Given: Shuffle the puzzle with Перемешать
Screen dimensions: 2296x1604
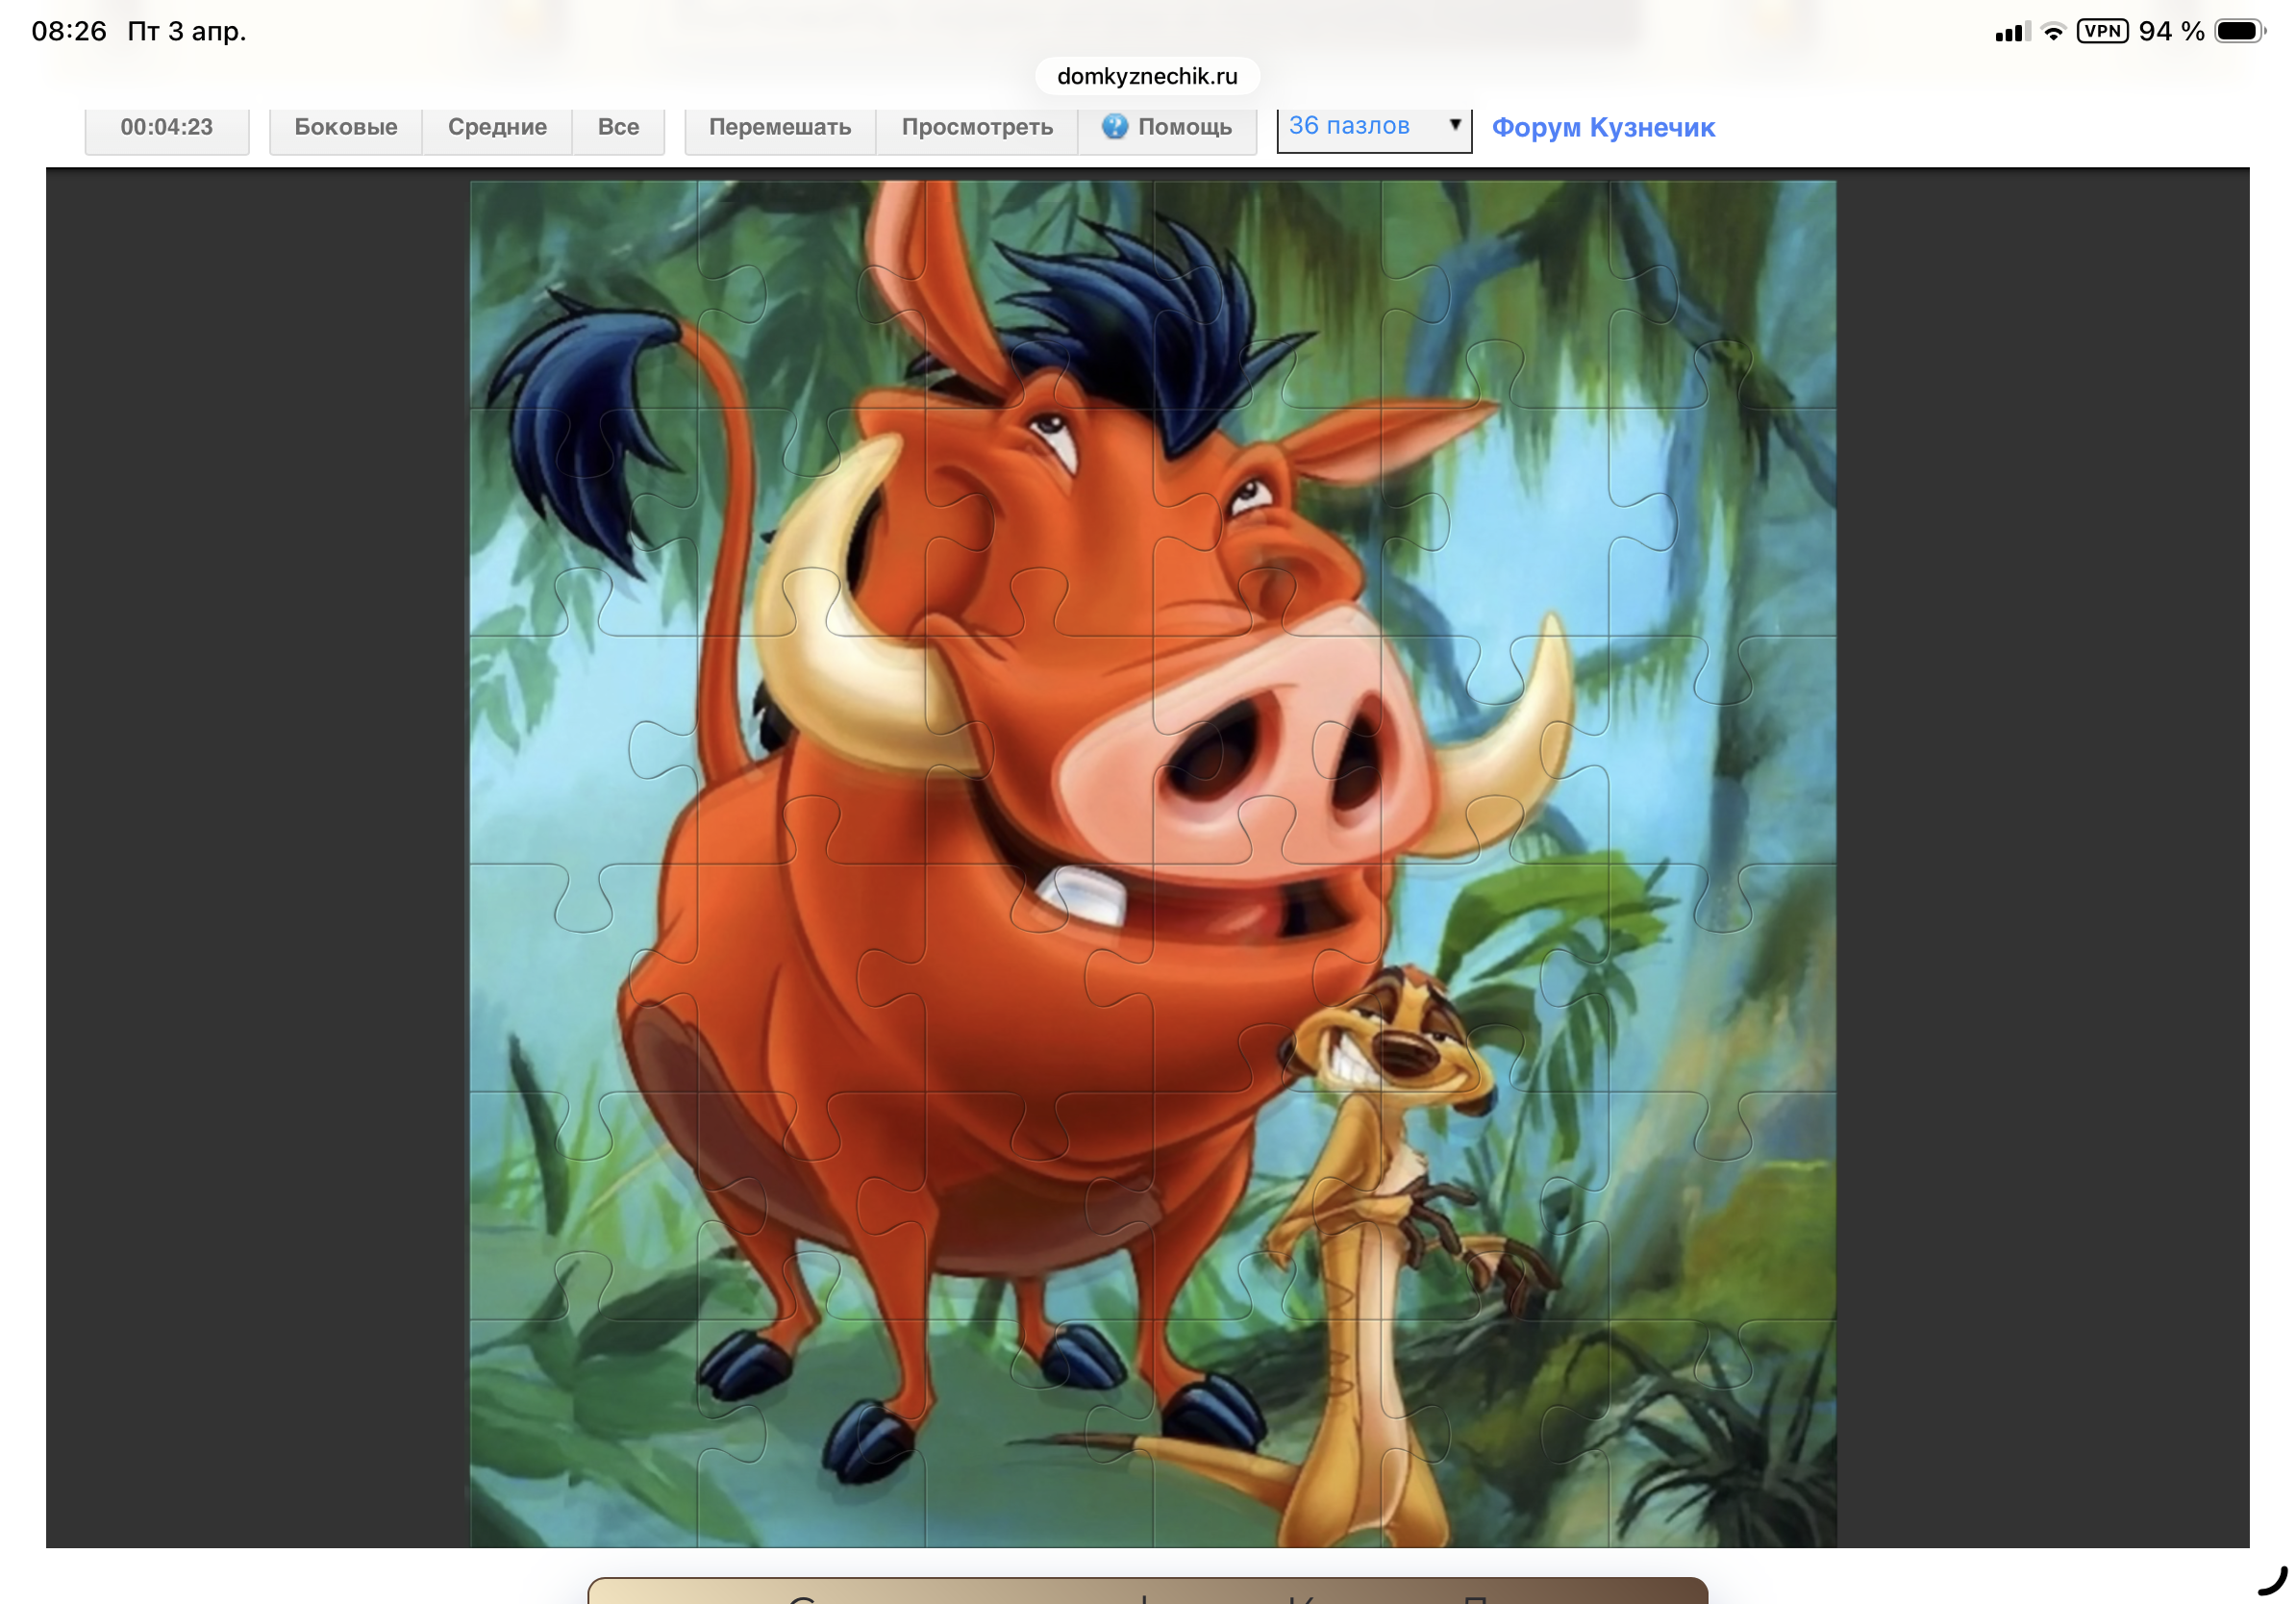Looking at the screenshot, I should click(x=779, y=128).
